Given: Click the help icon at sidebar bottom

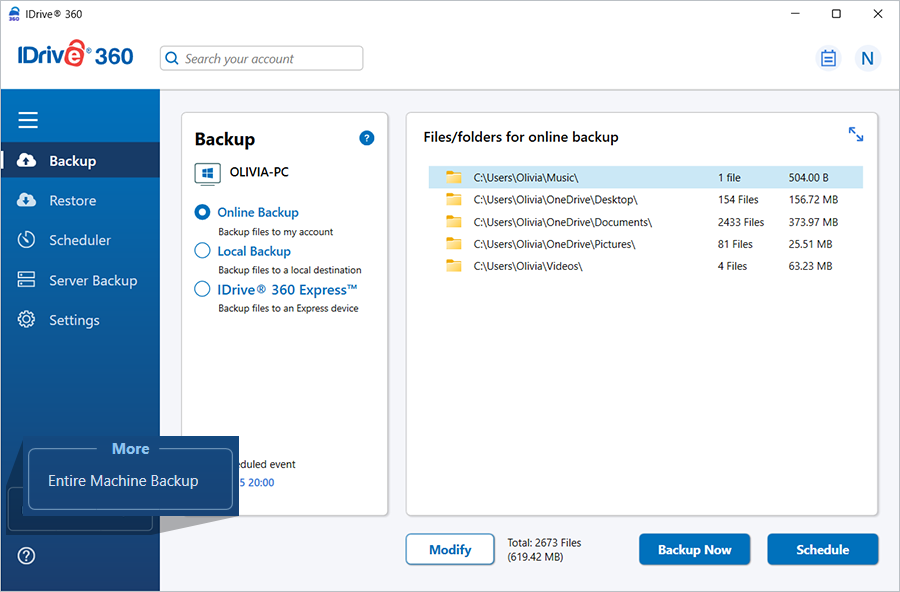Looking at the screenshot, I should [27, 556].
